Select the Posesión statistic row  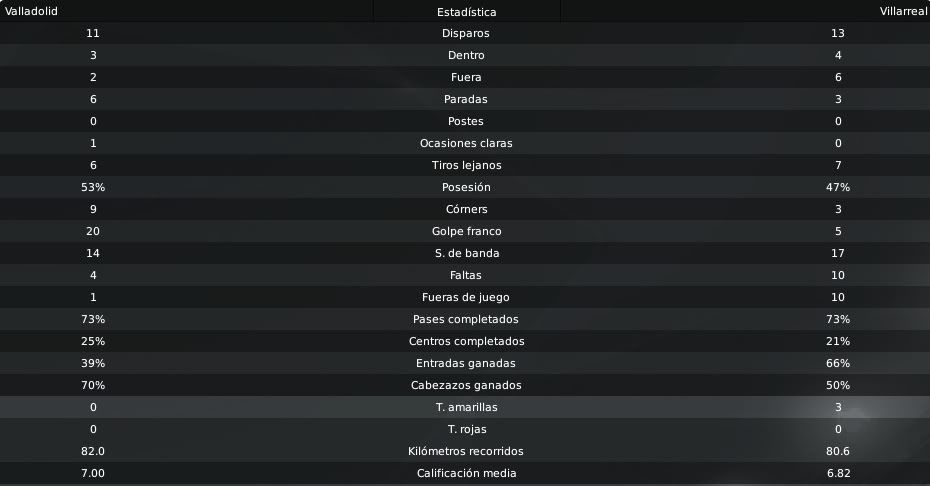click(466, 187)
